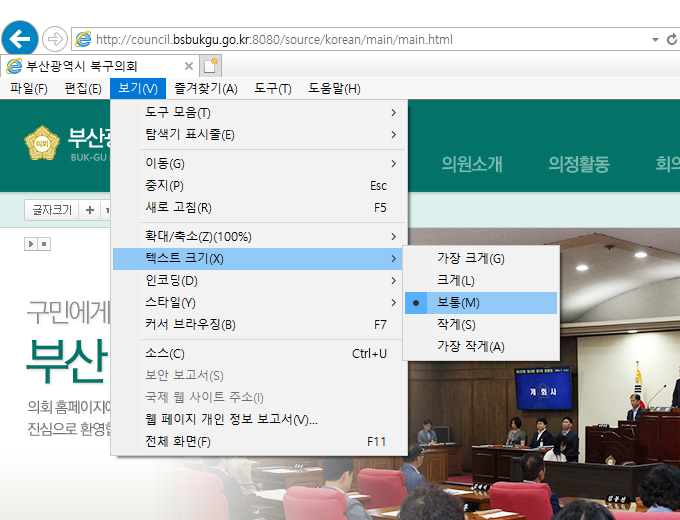This screenshot has height=520, width=680.
Task: Click the Buk-gu council emblem logo
Action: [x=42, y=143]
